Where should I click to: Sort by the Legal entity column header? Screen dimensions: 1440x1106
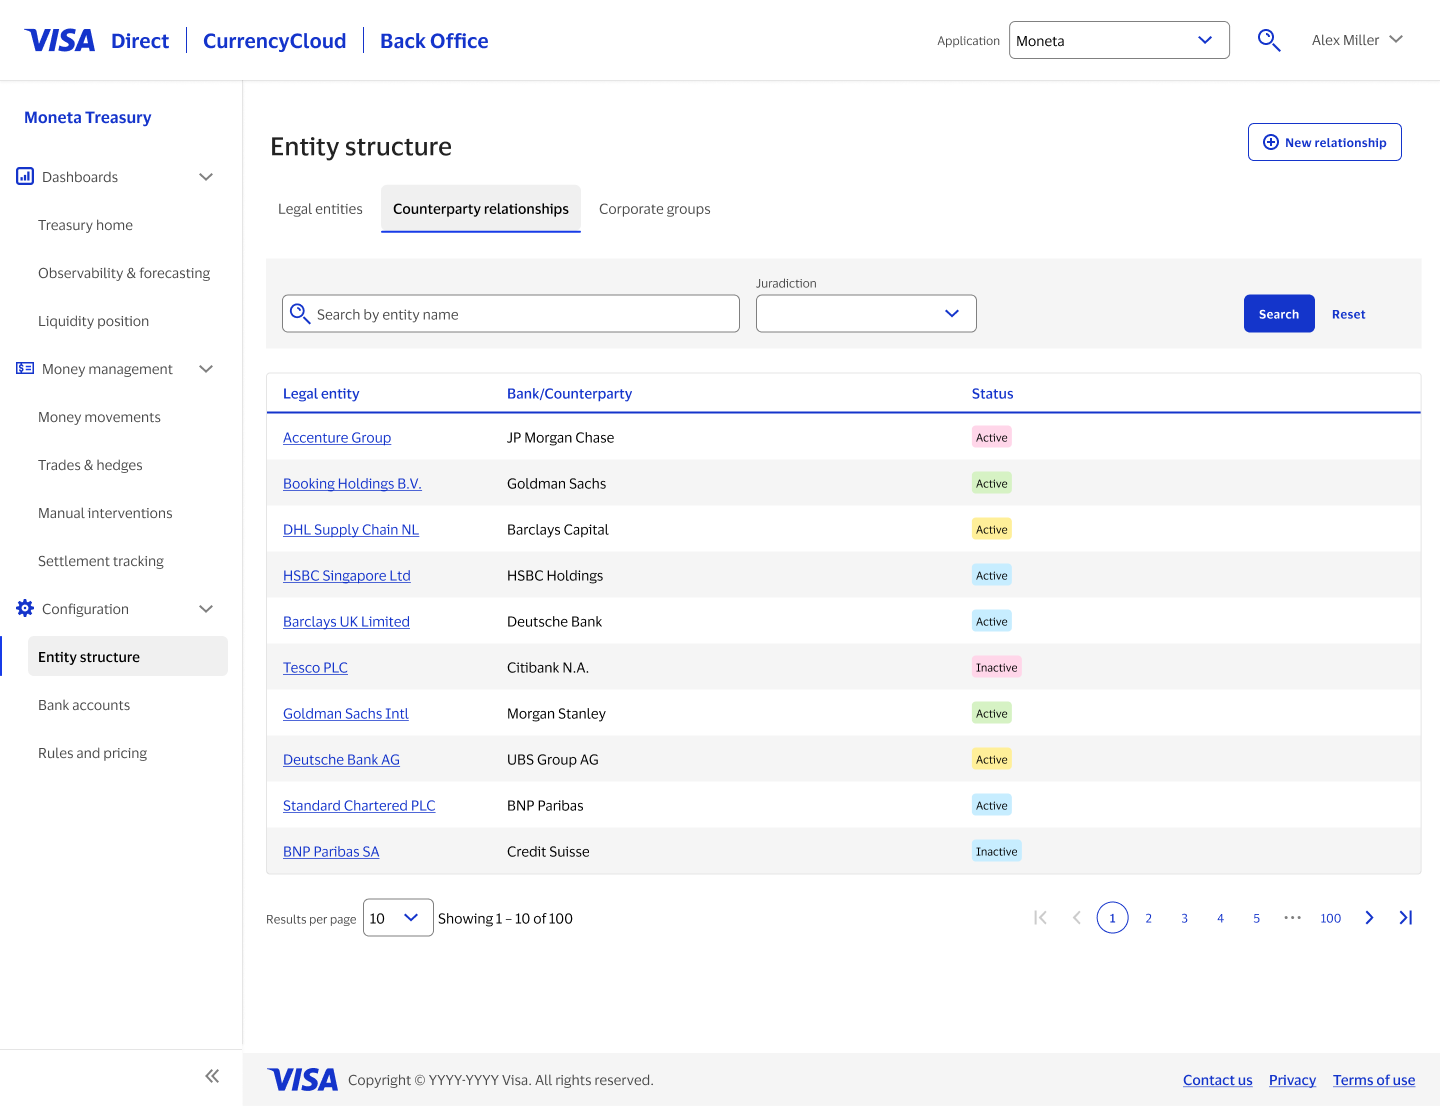pos(321,393)
